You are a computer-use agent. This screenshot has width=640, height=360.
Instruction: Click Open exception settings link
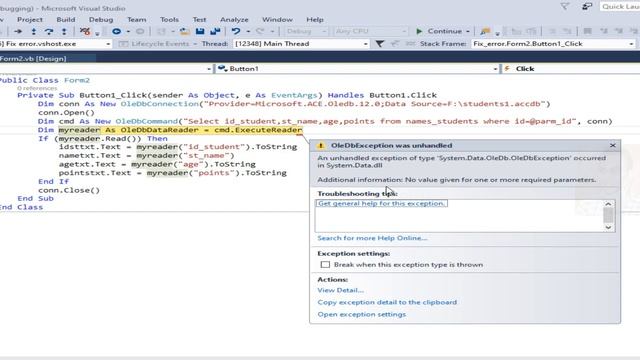click(362, 315)
